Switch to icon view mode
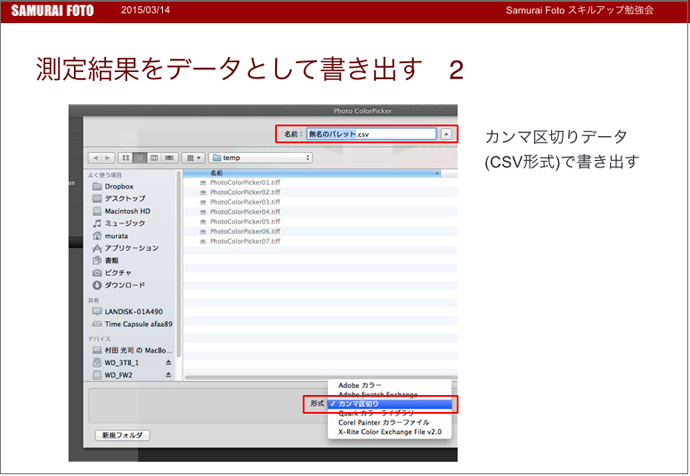This screenshot has width=690, height=476. click(x=125, y=157)
